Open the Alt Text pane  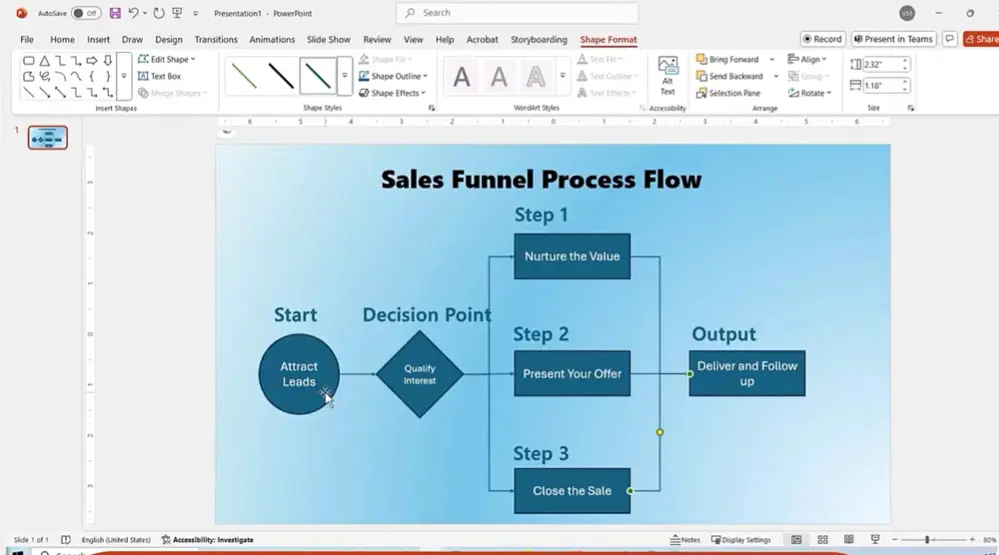point(667,76)
